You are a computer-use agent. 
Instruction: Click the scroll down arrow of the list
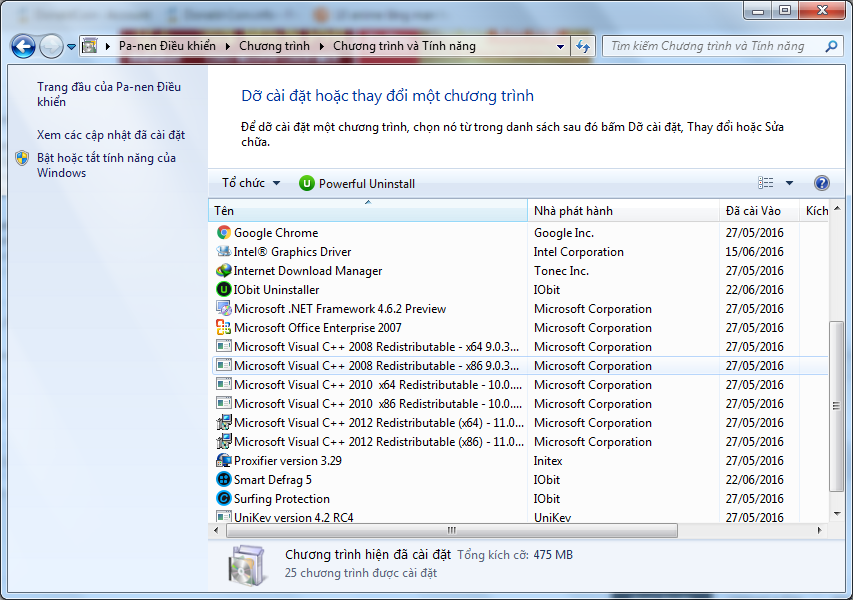pos(837,513)
